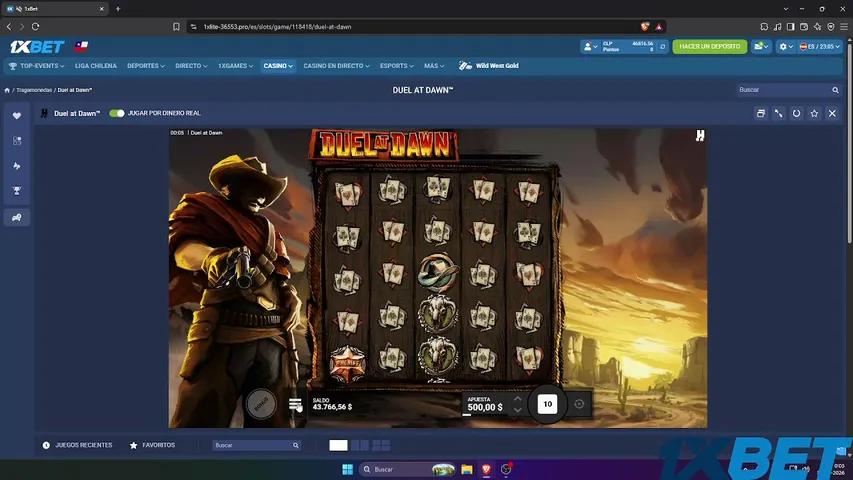Expand the CASINO EN DIRECTO dropdown
This screenshot has width=853, height=480.
pos(336,66)
